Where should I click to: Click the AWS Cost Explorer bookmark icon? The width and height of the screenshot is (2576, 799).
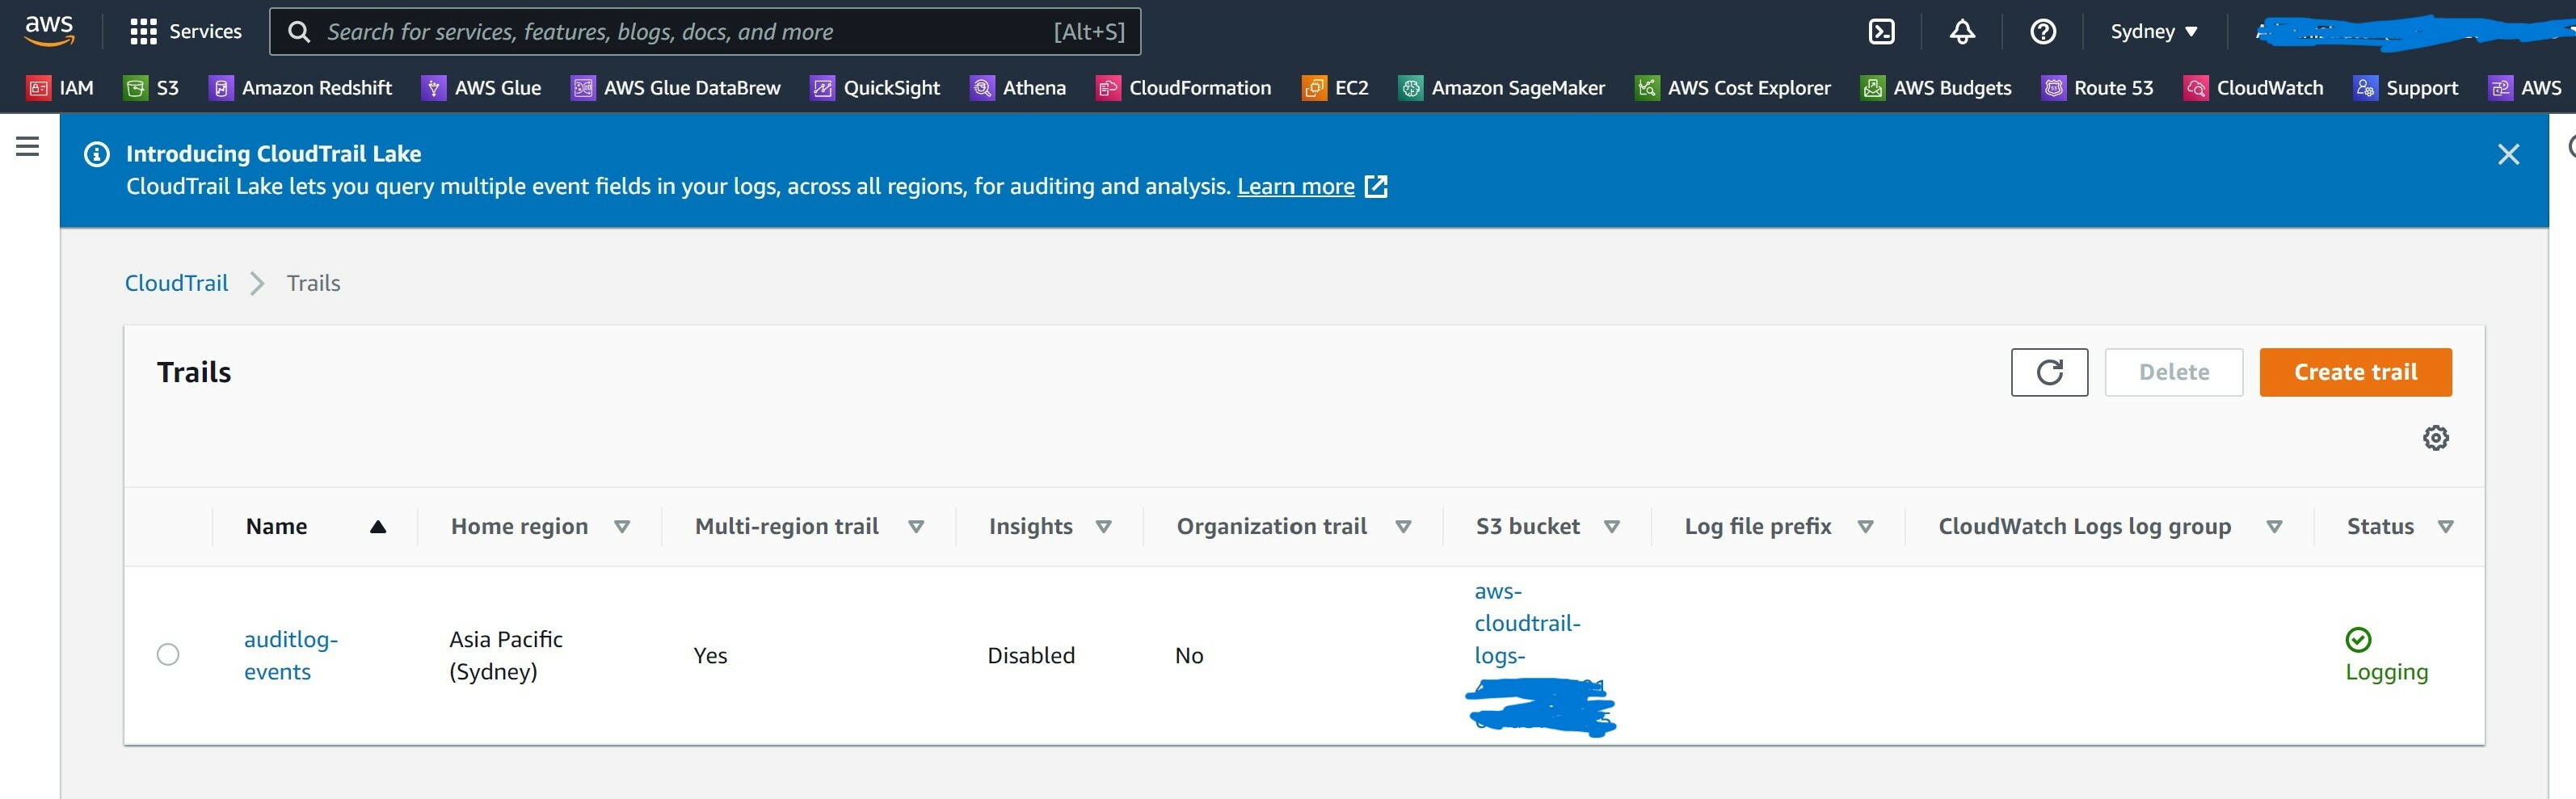tap(1646, 88)
